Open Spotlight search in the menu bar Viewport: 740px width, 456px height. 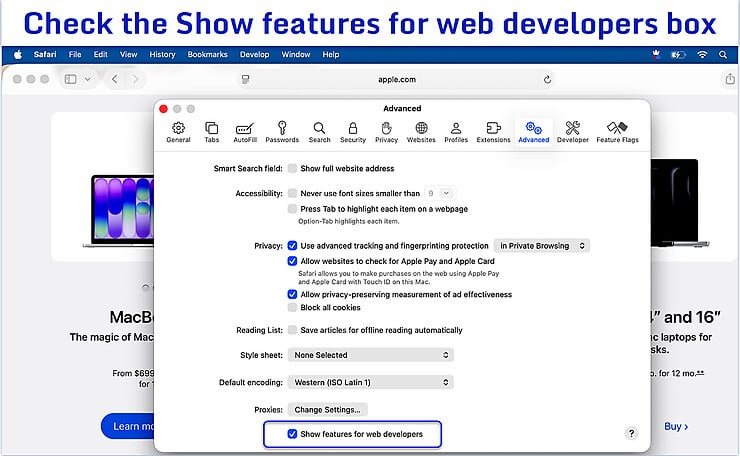pos(723,55)
